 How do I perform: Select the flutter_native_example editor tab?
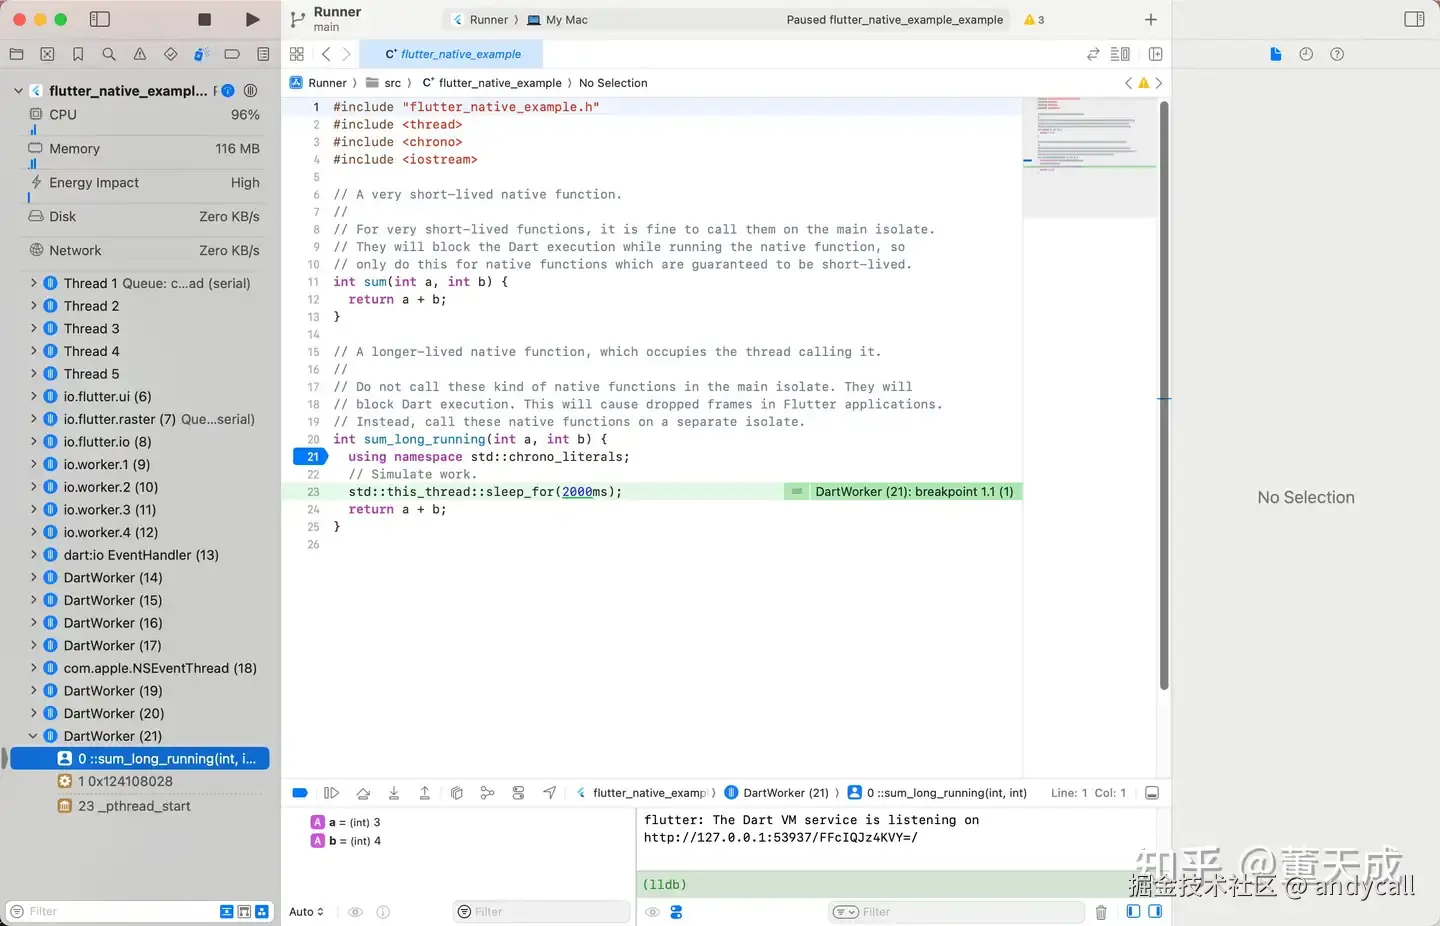453,54
